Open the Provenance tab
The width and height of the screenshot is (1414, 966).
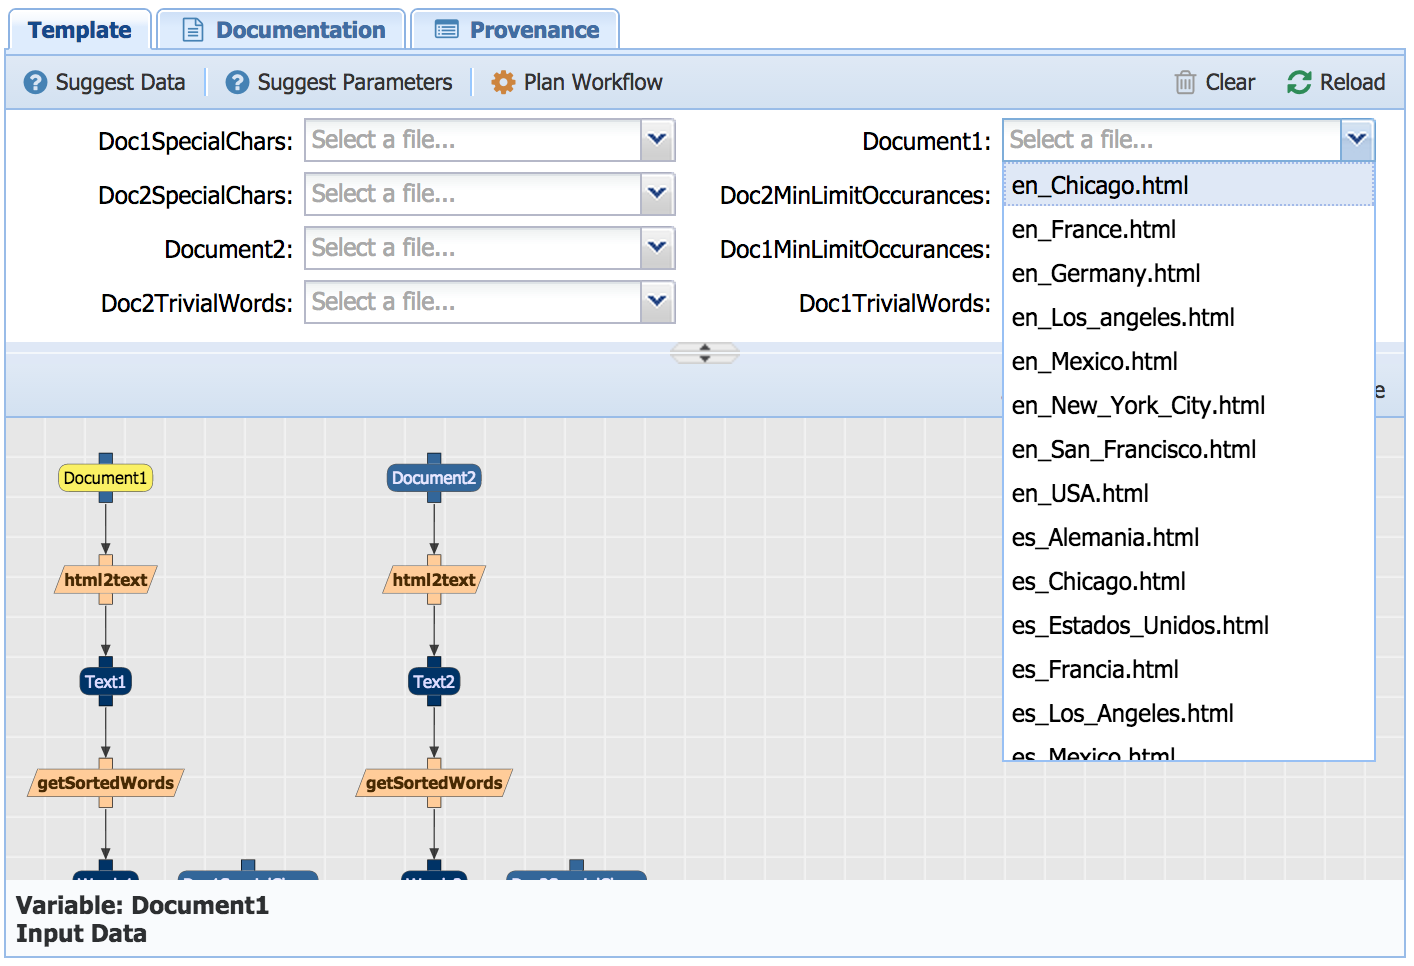(517, 30)
